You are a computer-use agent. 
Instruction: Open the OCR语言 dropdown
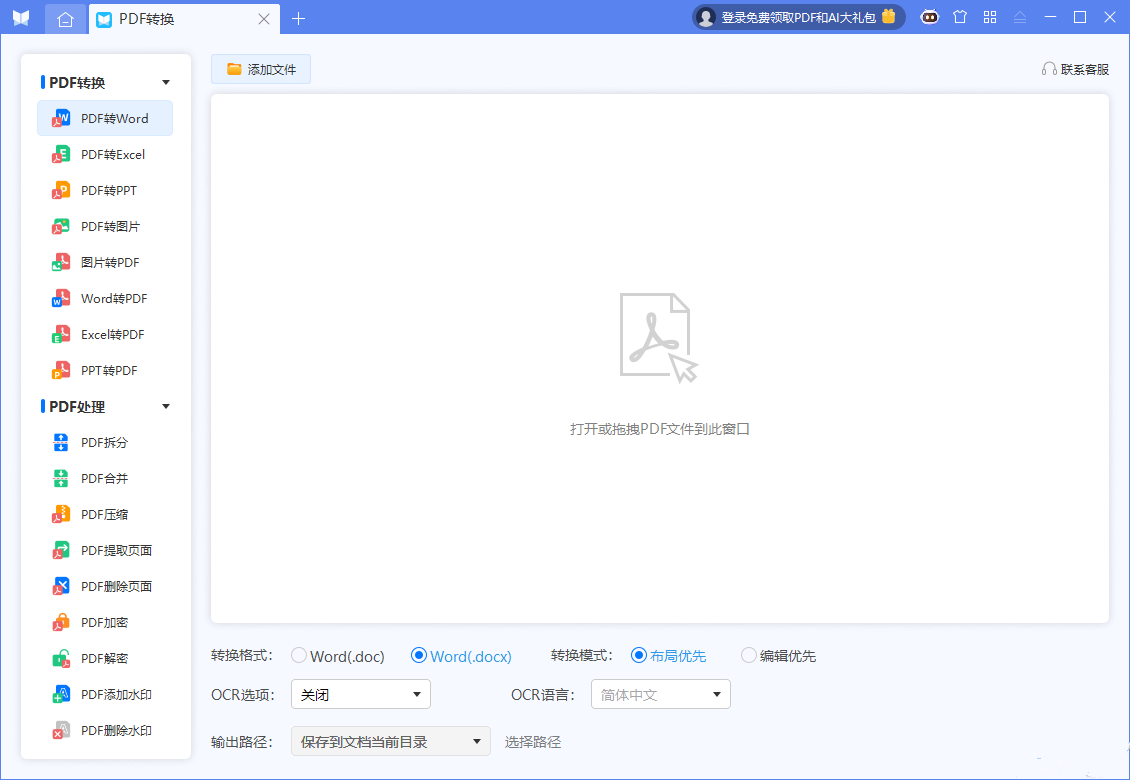pos(661,694)
